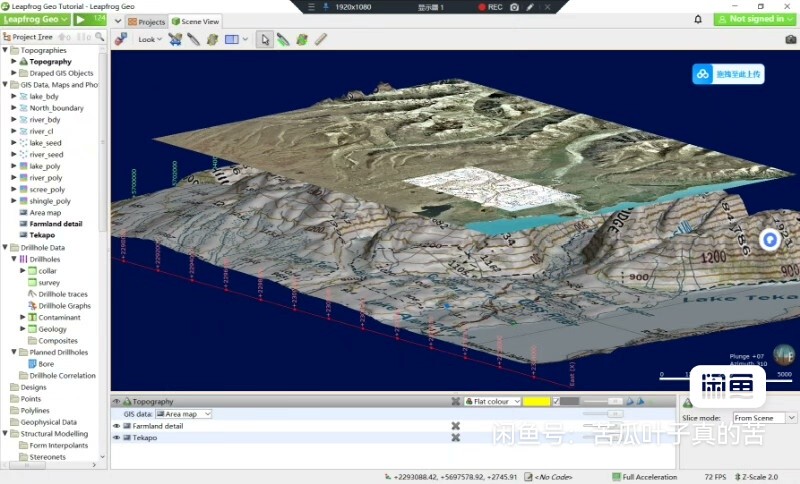
Task: Collapse the Planned Drillholes folder
Action: pos(14,352)
